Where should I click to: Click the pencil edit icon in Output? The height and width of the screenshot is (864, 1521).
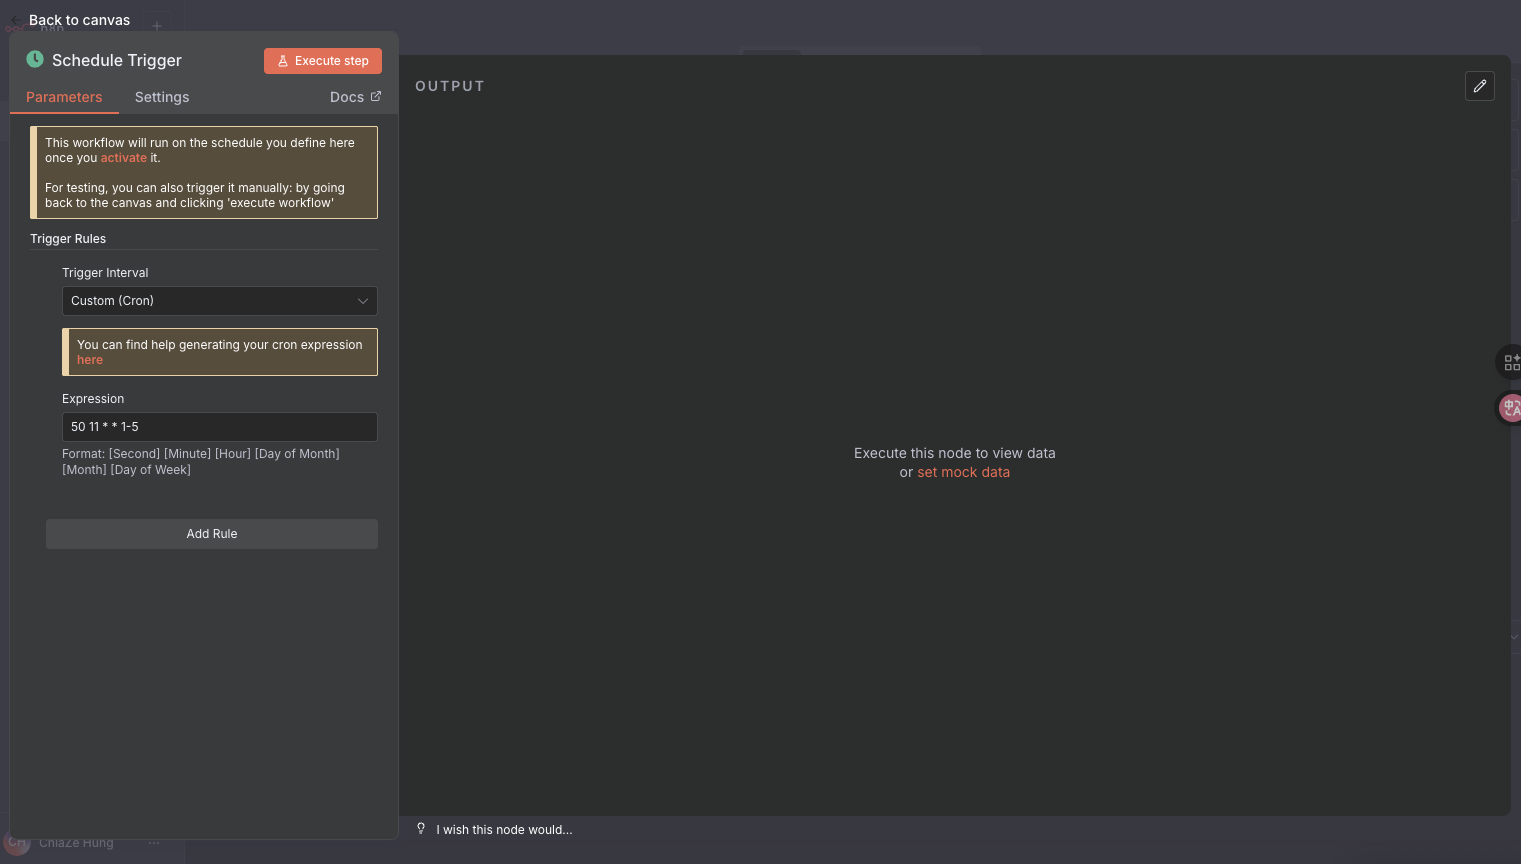point(1480,86)
